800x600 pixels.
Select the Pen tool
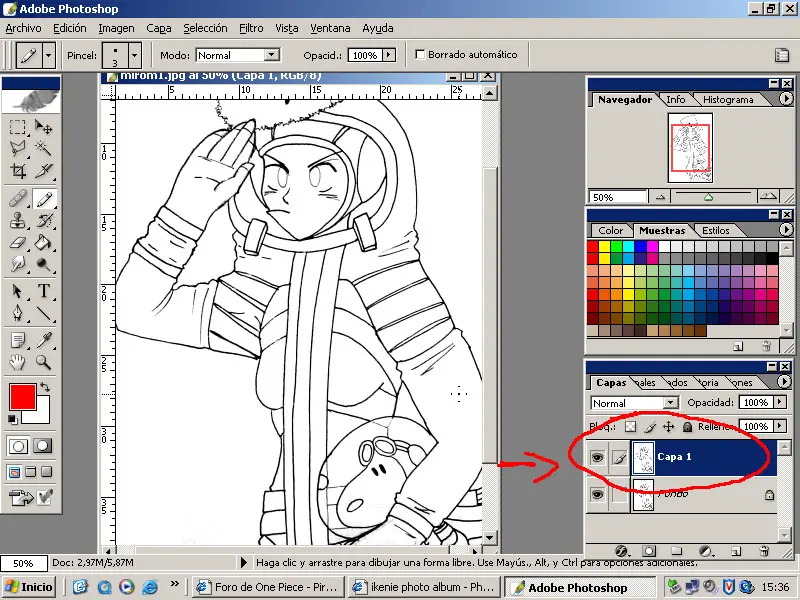click(x=17, y=313)
